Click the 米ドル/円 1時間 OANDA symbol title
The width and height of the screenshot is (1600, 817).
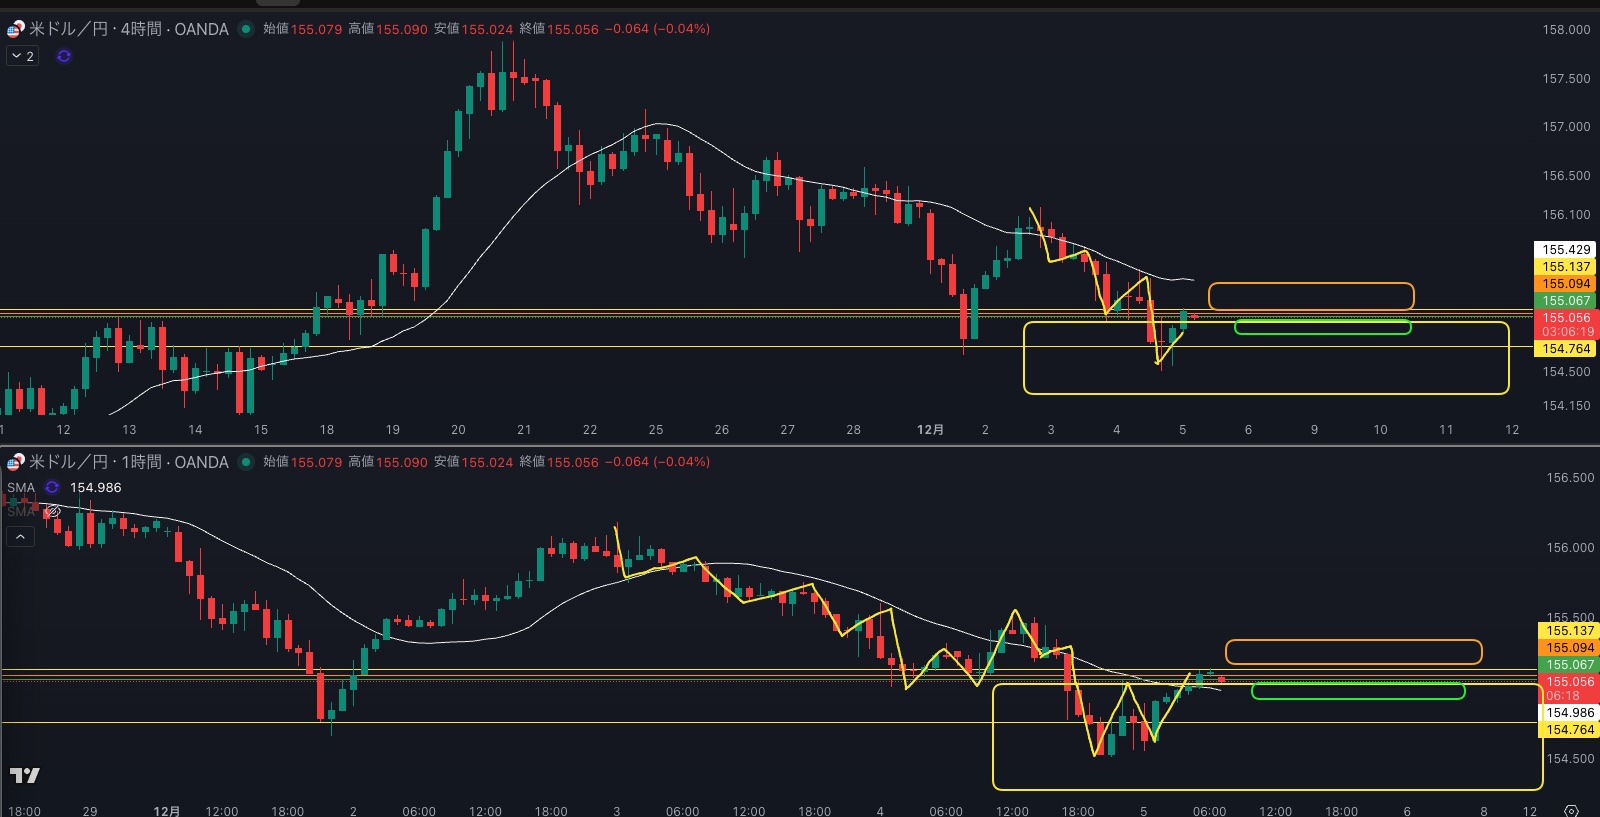pos(129,462)
